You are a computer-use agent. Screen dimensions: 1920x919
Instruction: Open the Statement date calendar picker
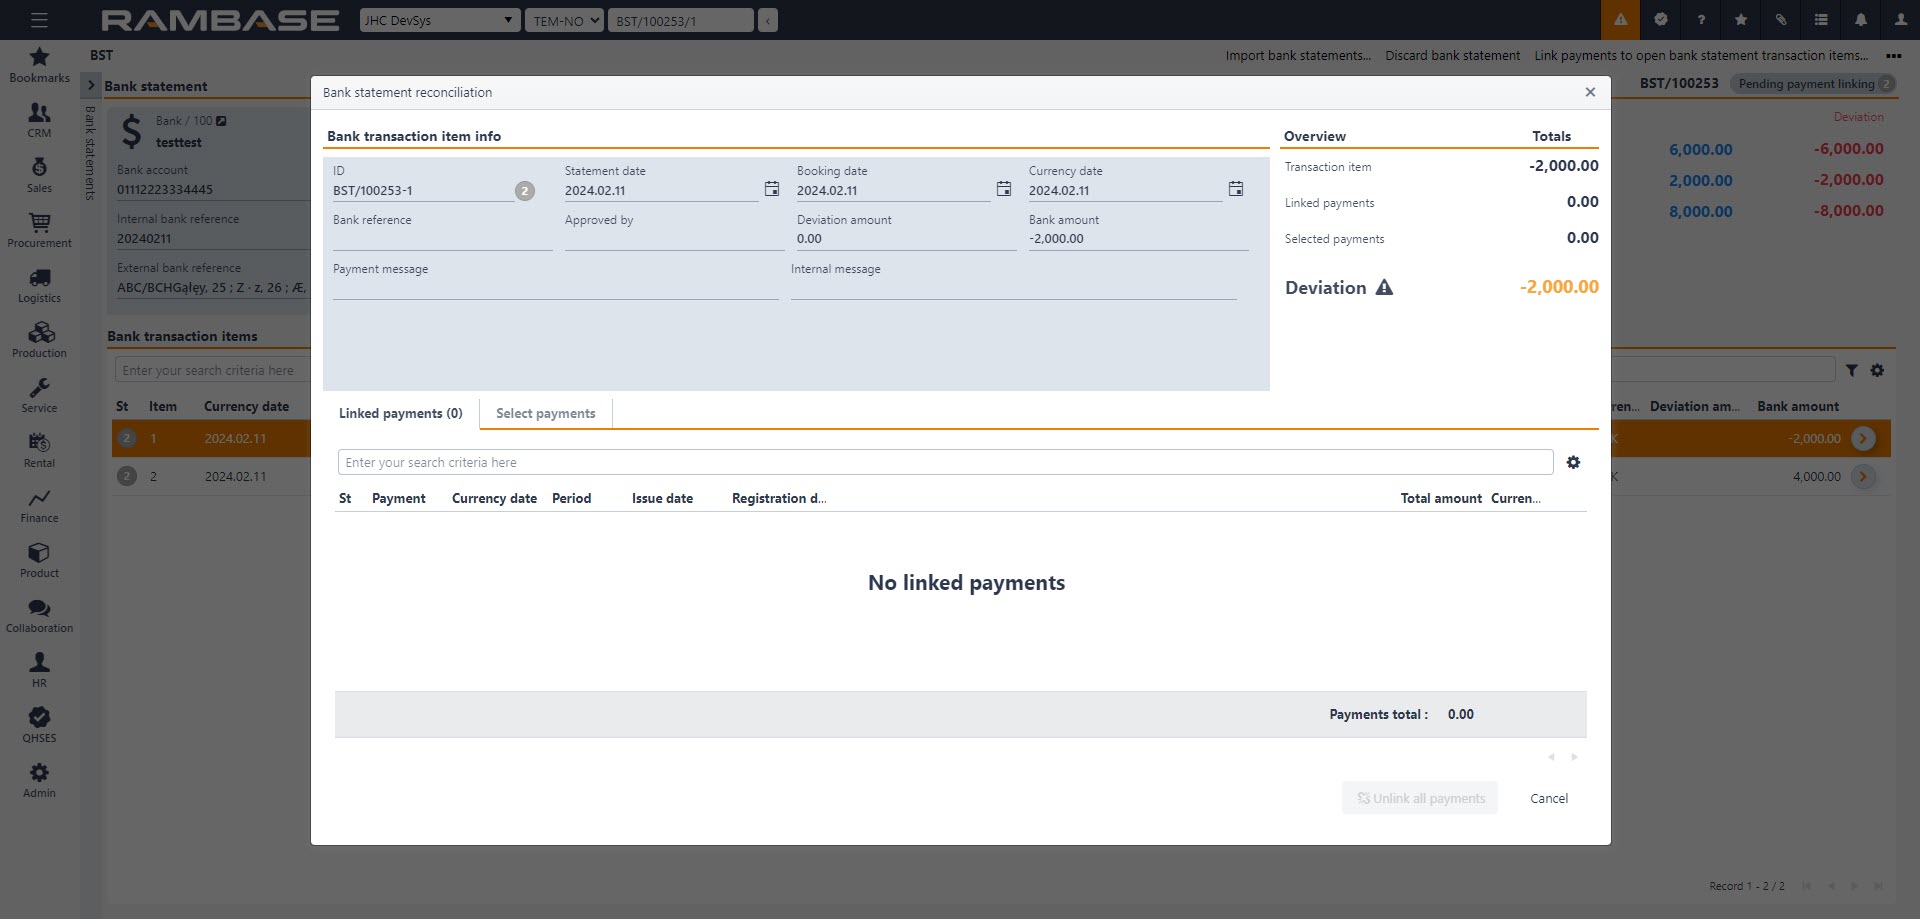[771, 189]
